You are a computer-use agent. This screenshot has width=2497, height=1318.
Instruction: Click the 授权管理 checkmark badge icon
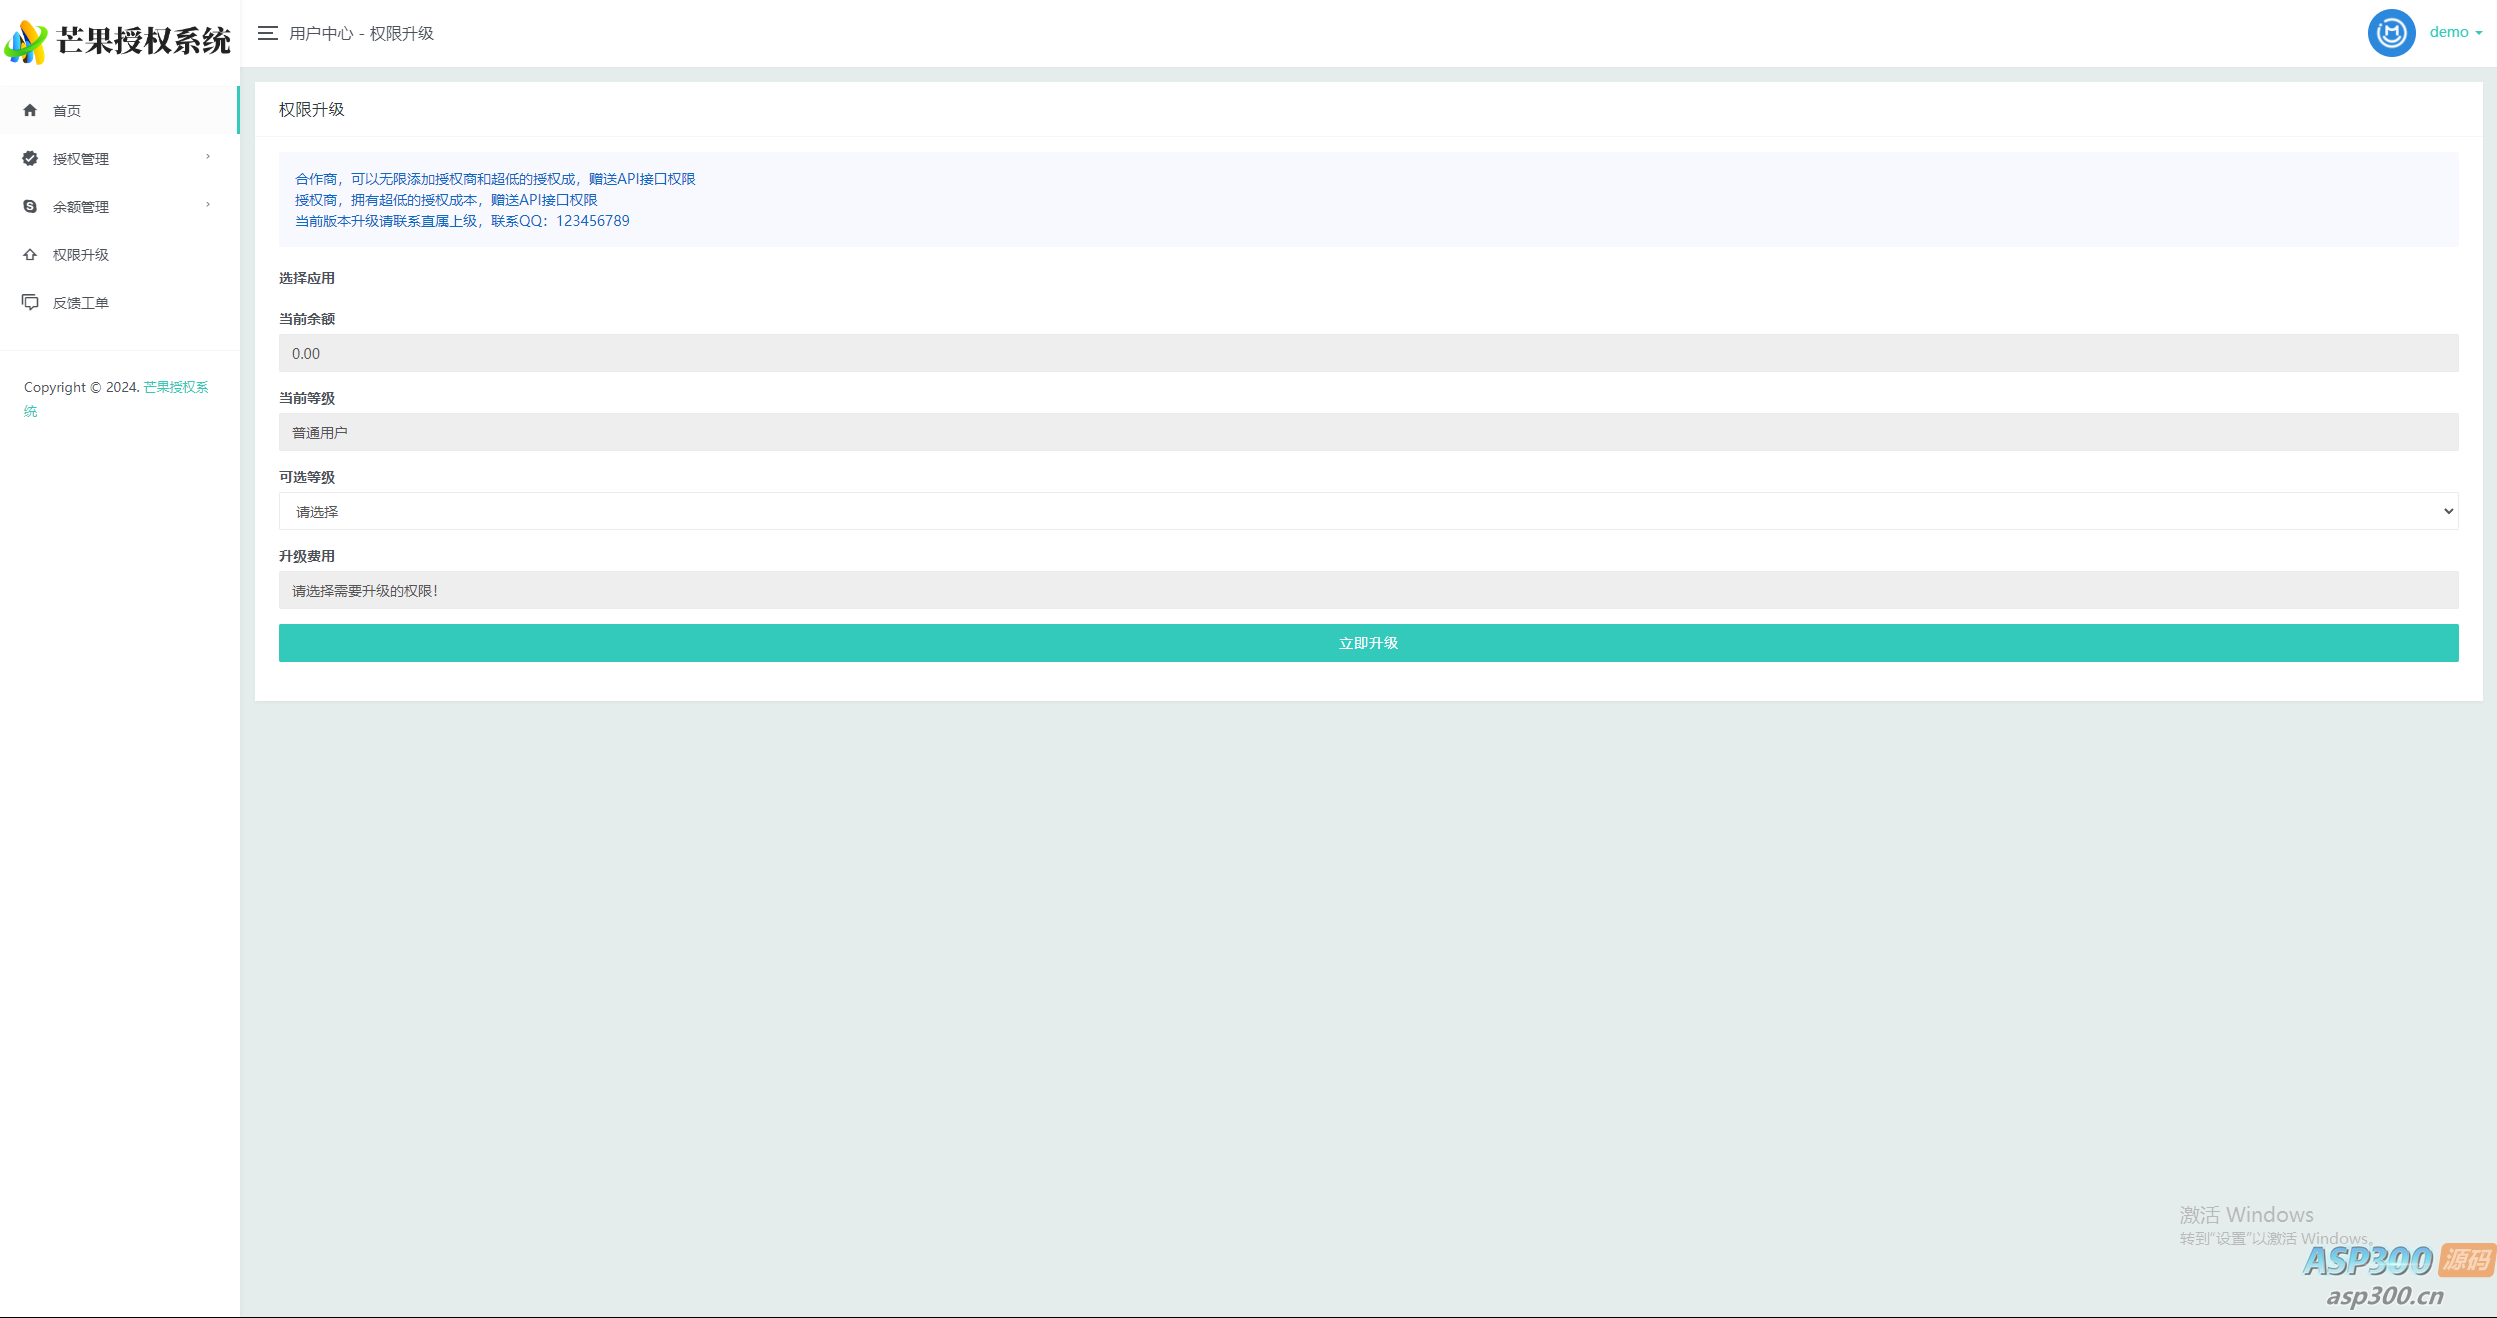coord(30,158)
